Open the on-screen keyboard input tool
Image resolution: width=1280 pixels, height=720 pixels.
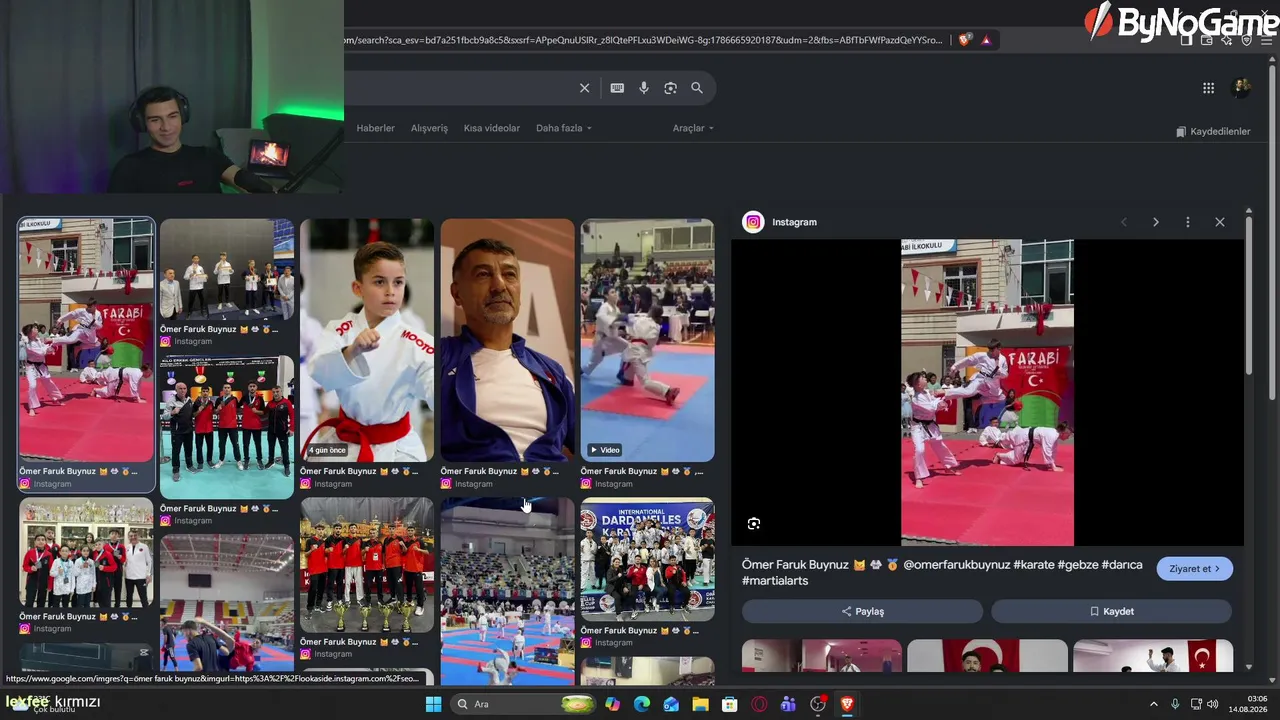[617, 88]
